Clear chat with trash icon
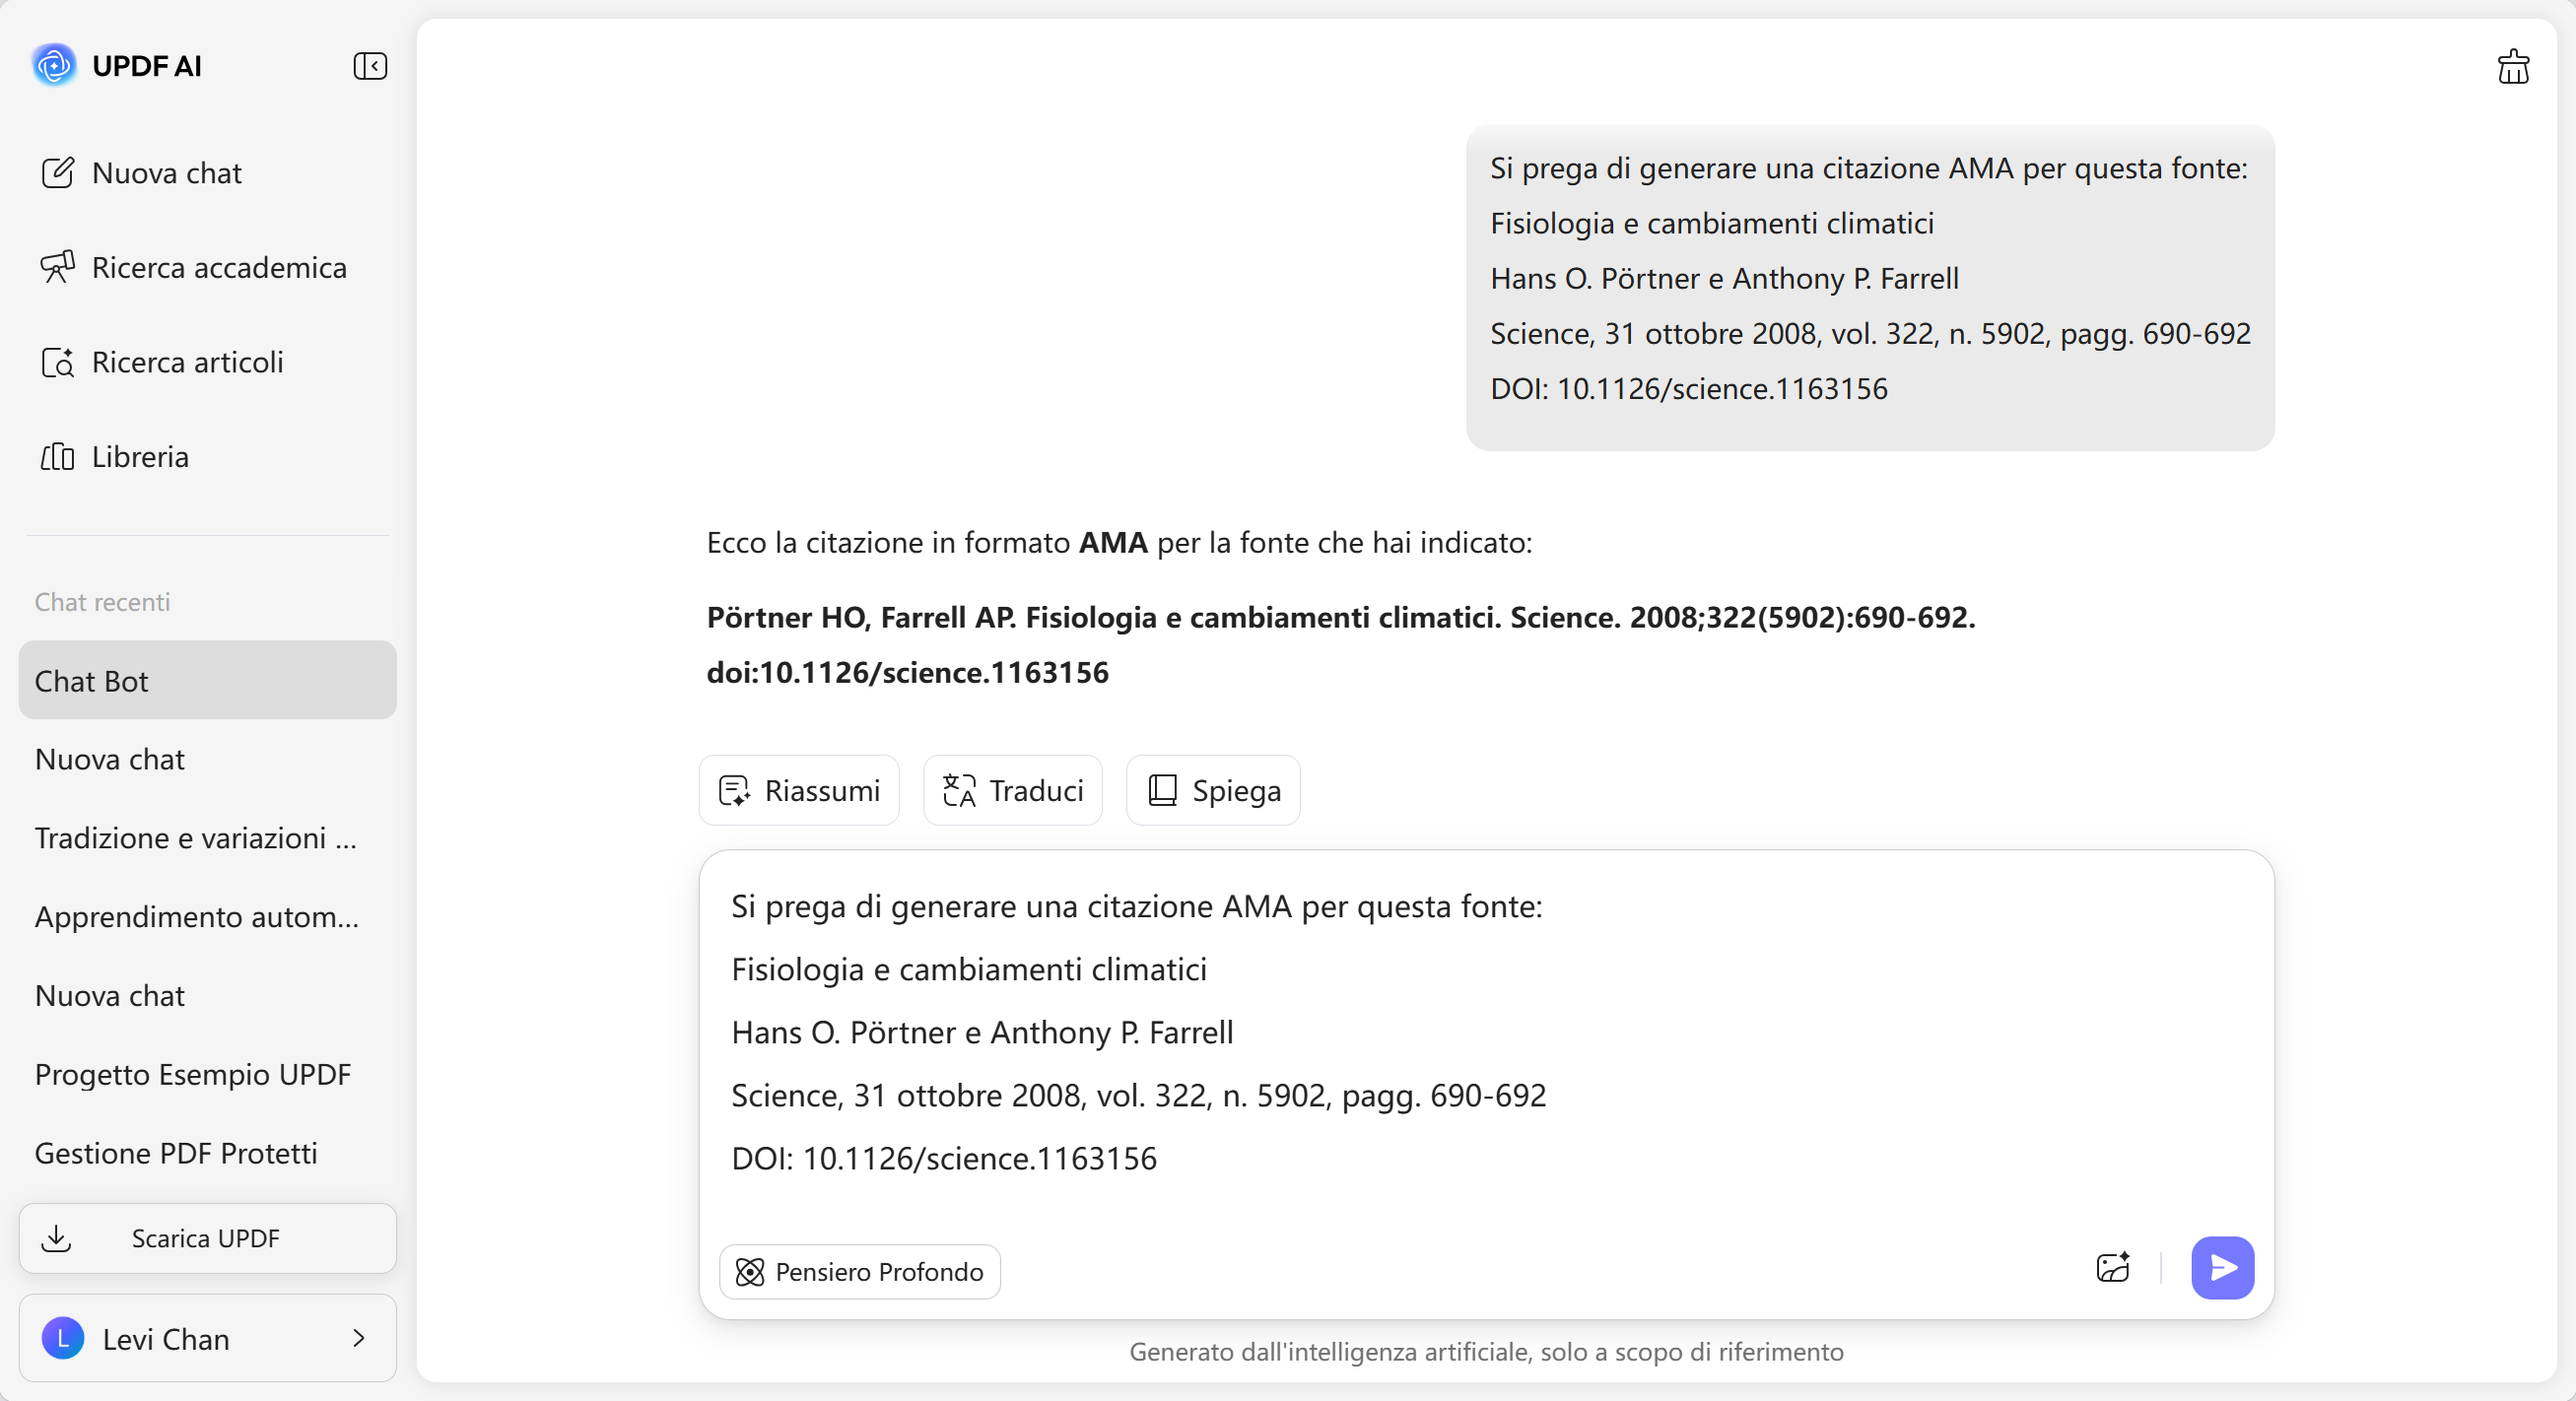Image resolution: width=2576 pixels, height=1401 pixels. tap(2512, 67)
